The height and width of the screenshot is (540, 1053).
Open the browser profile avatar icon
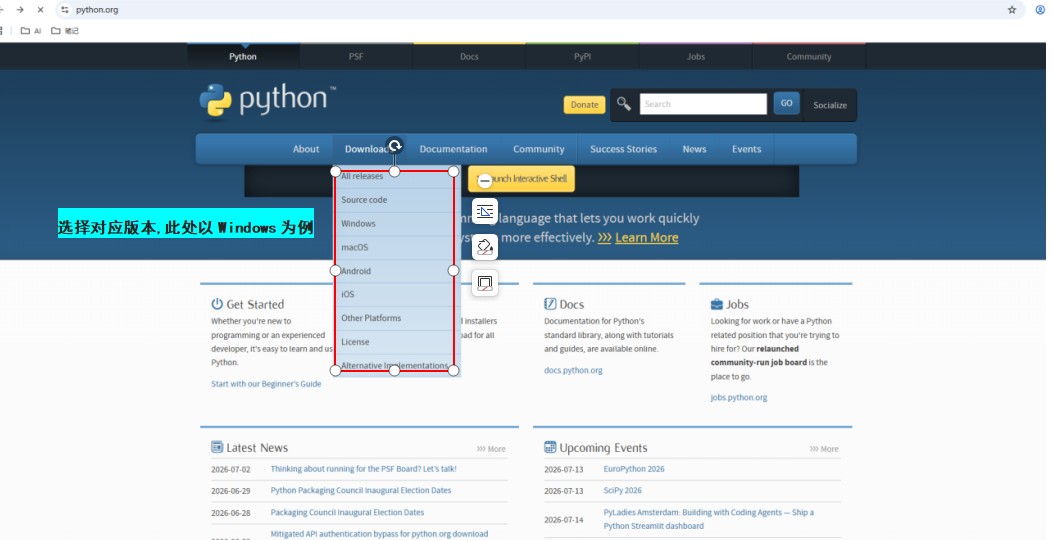tap(1040, 9)
